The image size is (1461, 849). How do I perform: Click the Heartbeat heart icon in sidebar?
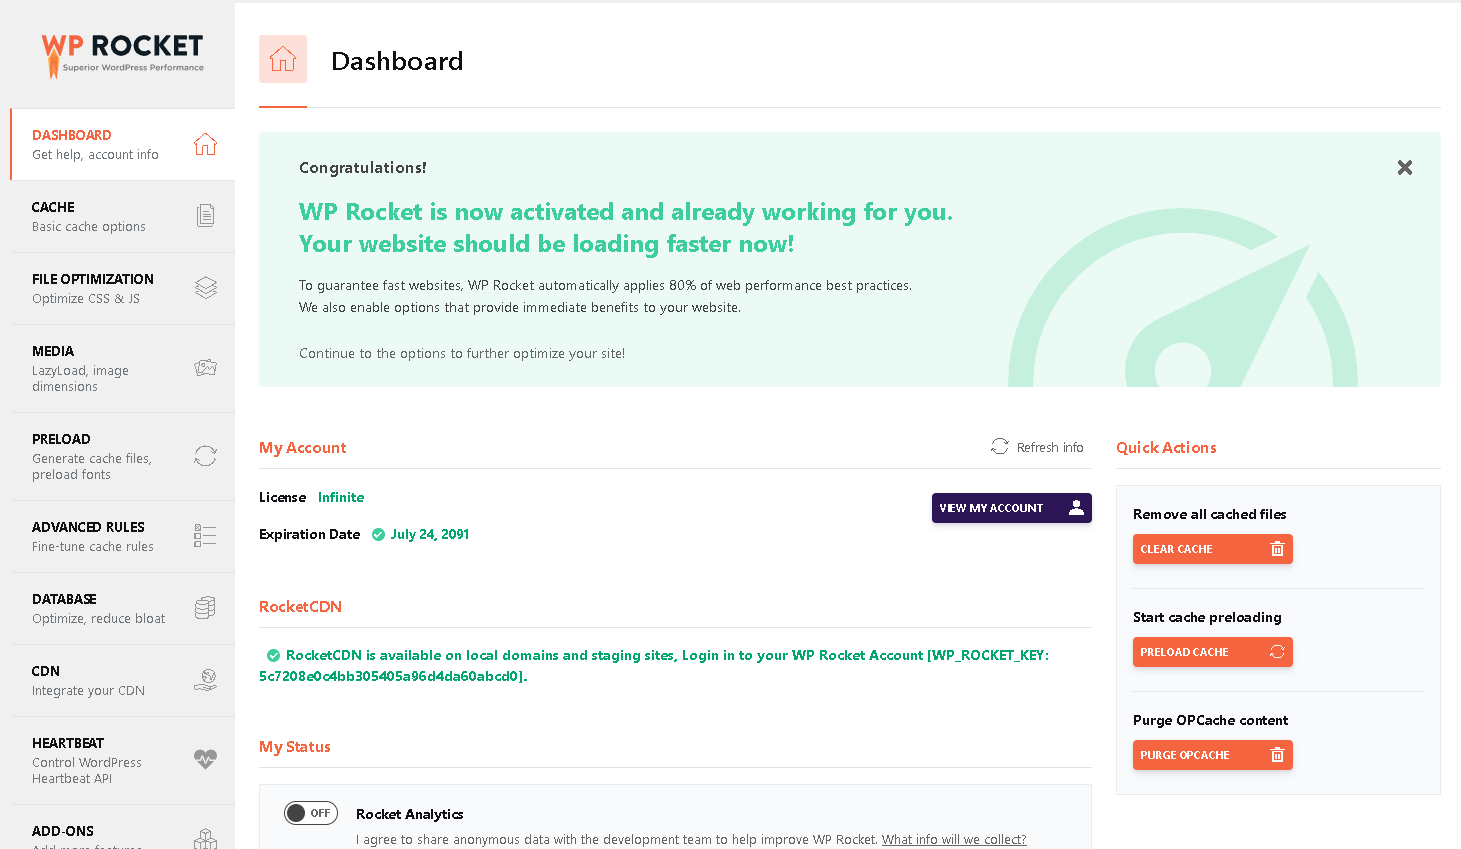click(205, 759)
